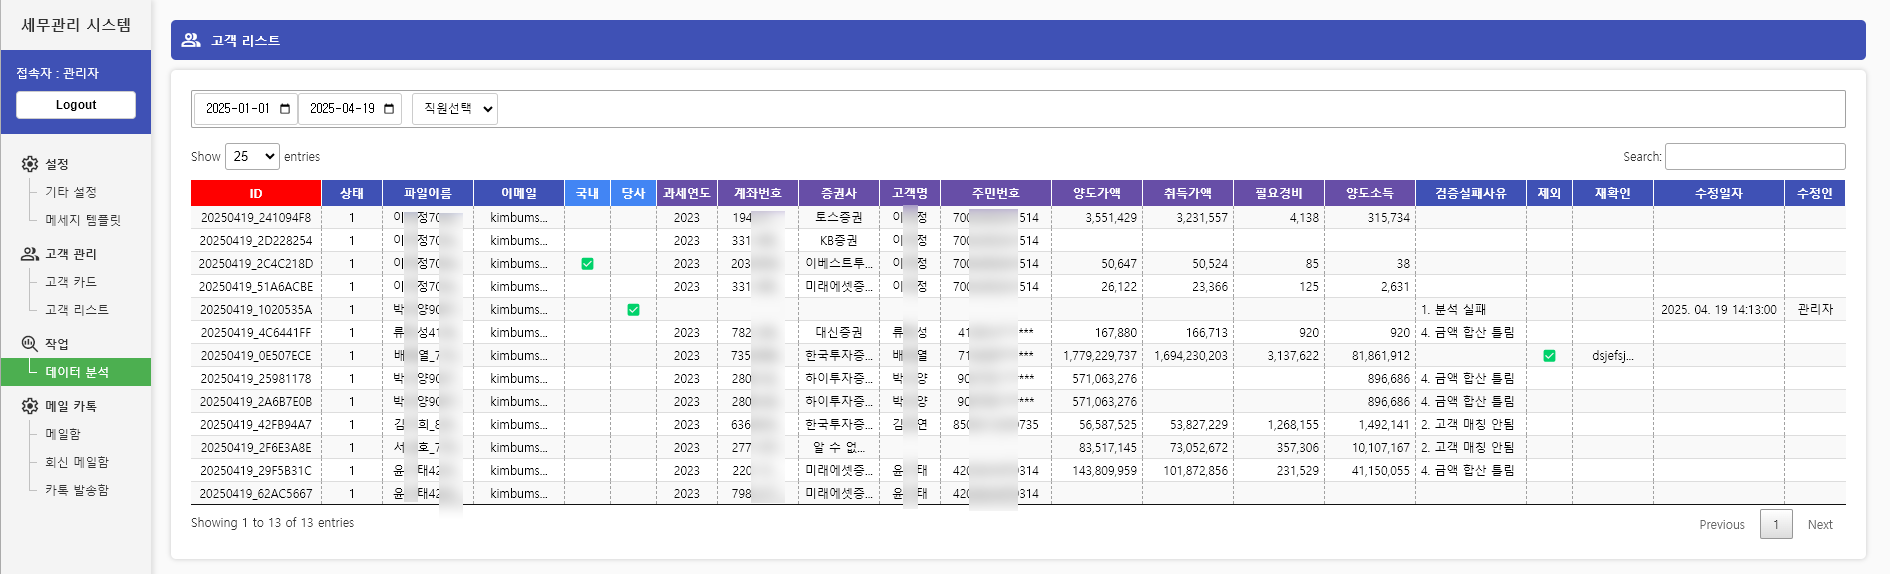Screen dimensions: 1890x574
Task: Sort by 필요경비 column header
Action: coord(1279,193)
